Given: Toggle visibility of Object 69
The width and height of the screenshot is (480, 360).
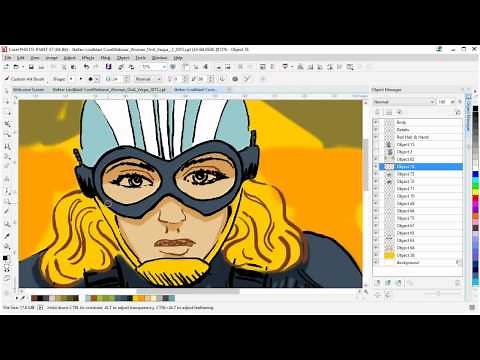Looking at the screenshot, I should click(376, 203).
